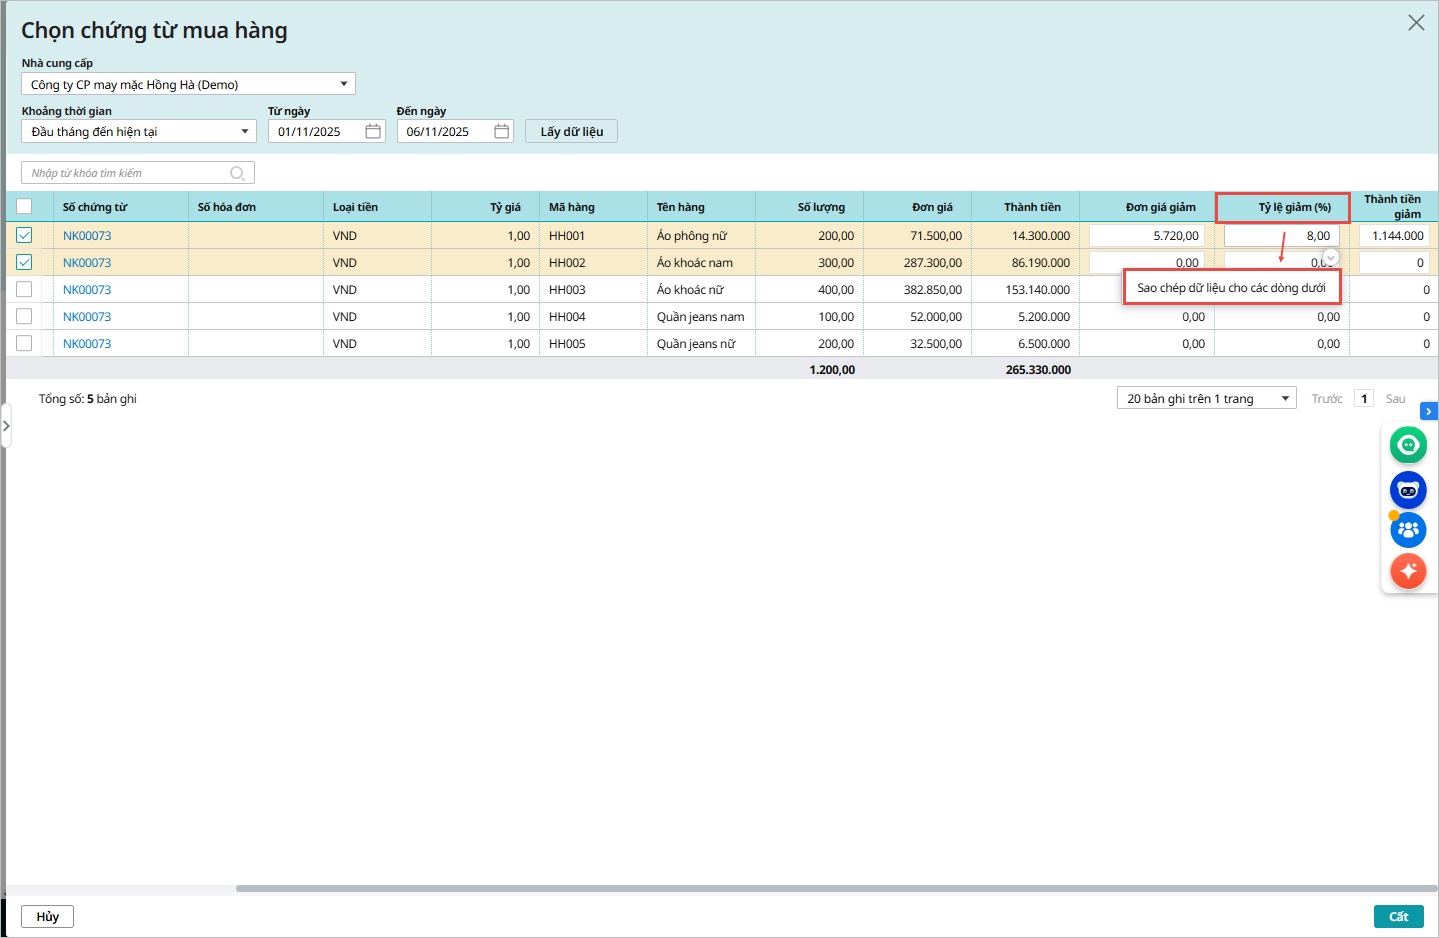Click the blue robot assistant icon

pos(1408,490)
